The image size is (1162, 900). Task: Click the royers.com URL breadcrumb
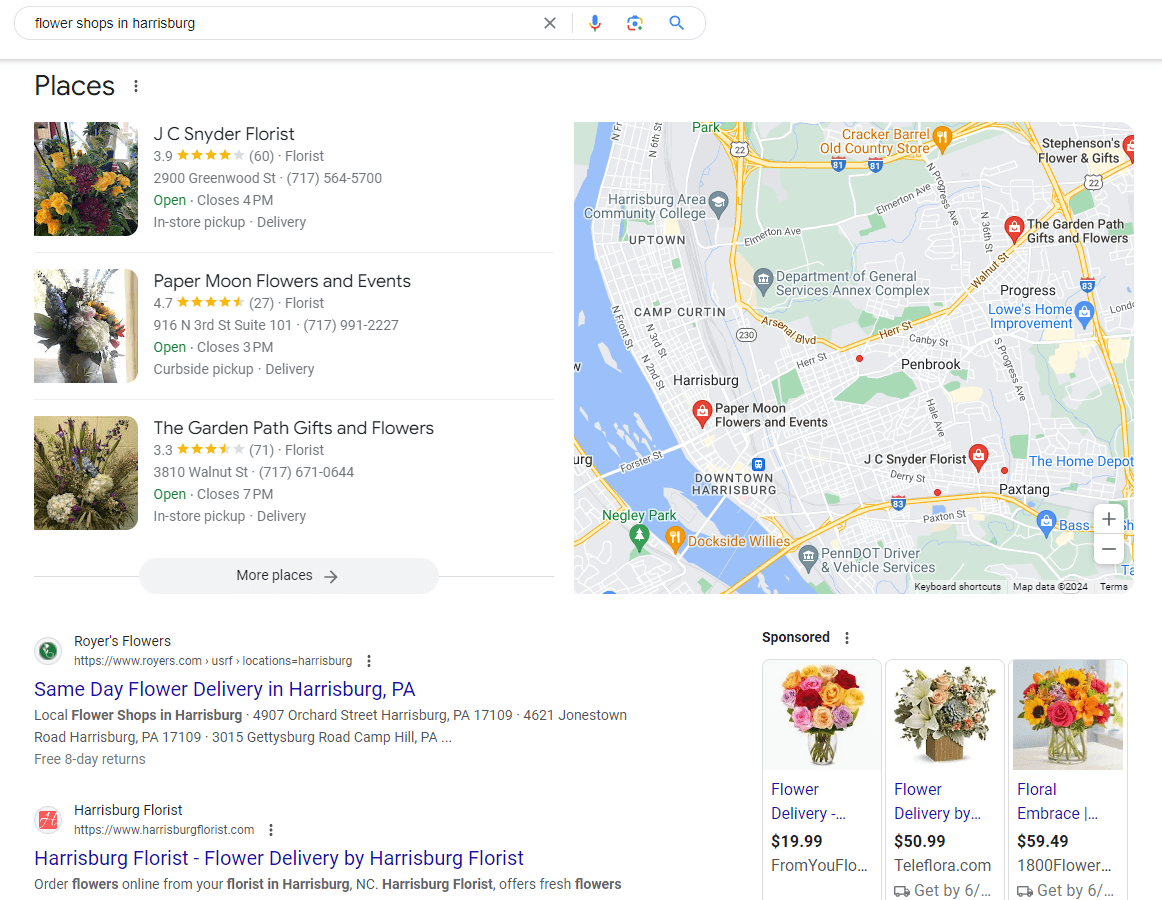coord(213,661)
